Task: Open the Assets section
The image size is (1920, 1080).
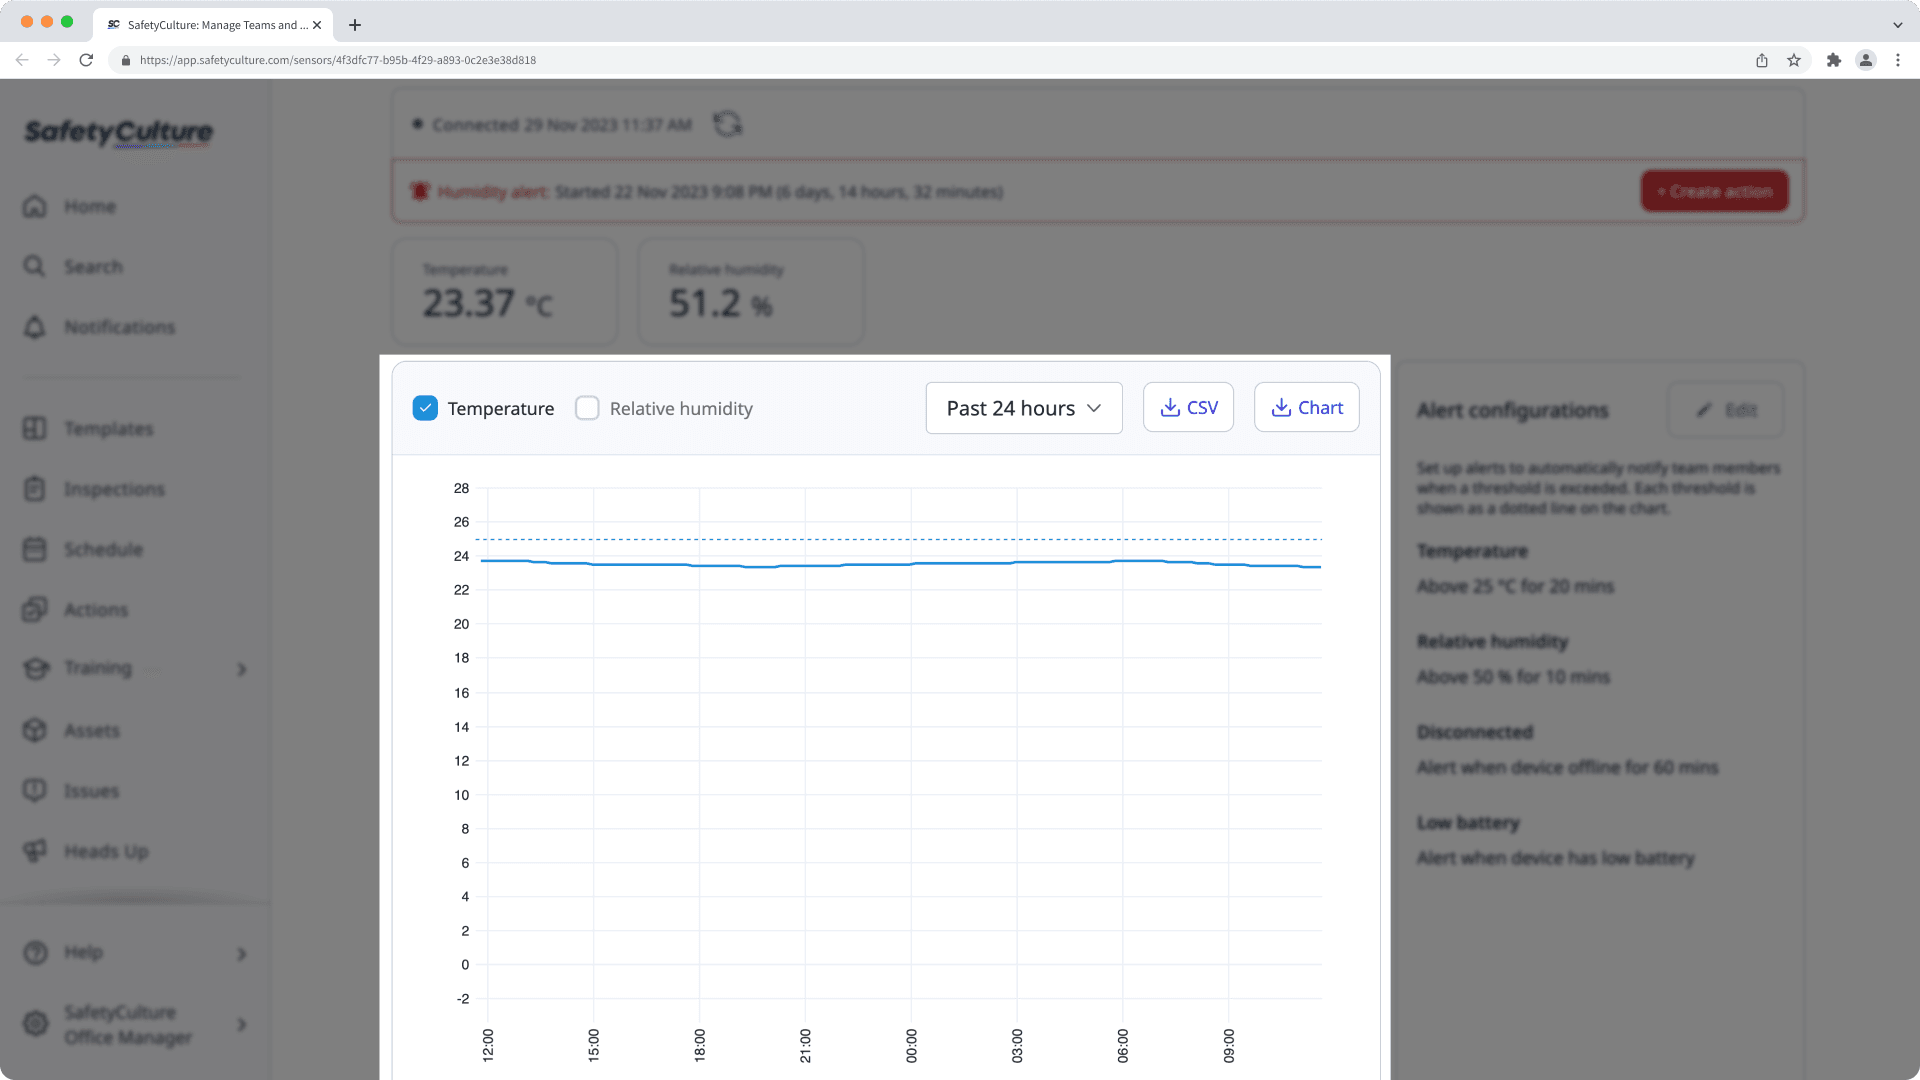Action: (x=92, y=730)
